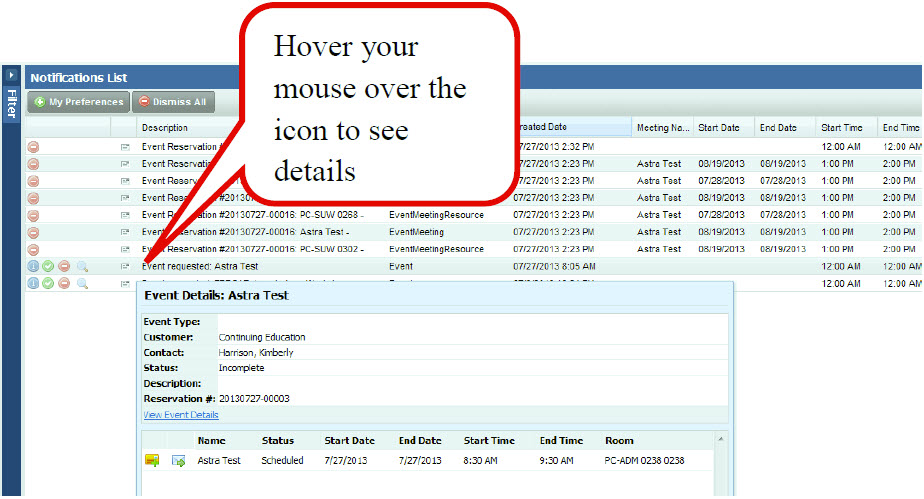Select the reservation description ending PC-SUW 0302 -

tap(253, 249)
